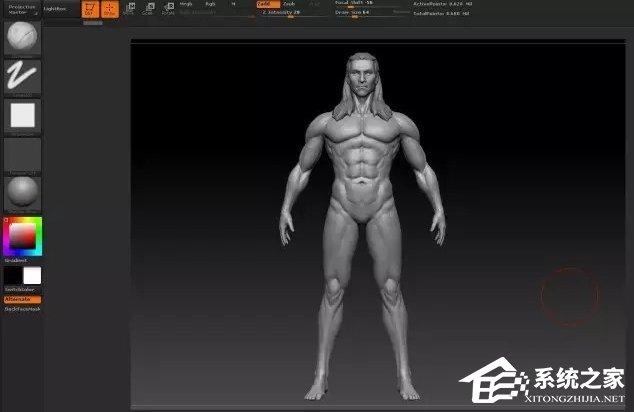Image resolution: width=634 pixels, height=412 pixels.
Task: Select the Move tool icon
Action: pos(128,10)
